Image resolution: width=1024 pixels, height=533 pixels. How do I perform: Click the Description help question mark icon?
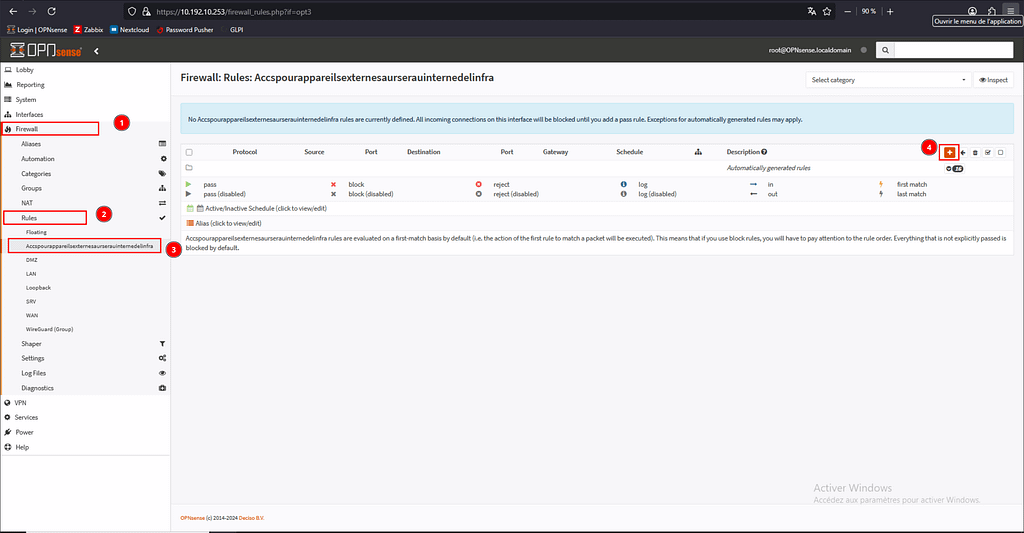765,152
